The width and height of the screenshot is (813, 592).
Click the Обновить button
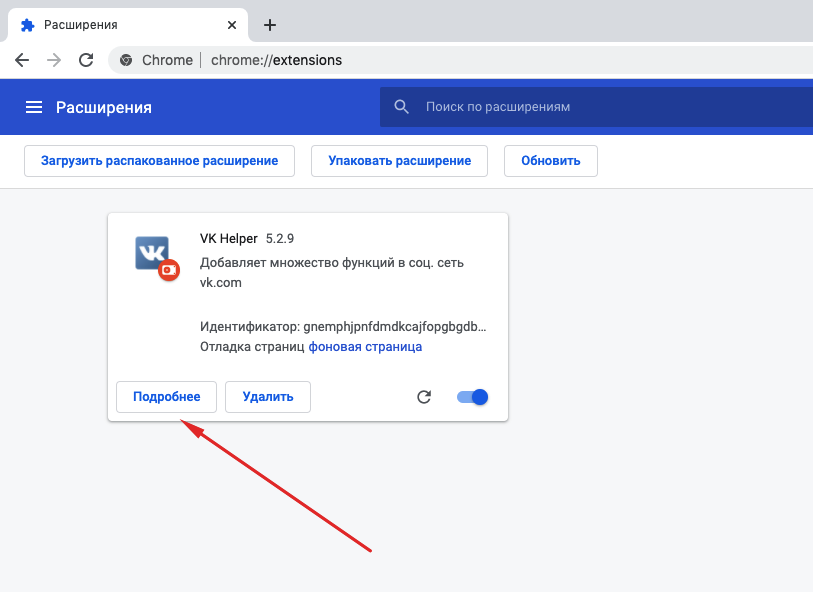pyautogui.click(x=551, y=161)
